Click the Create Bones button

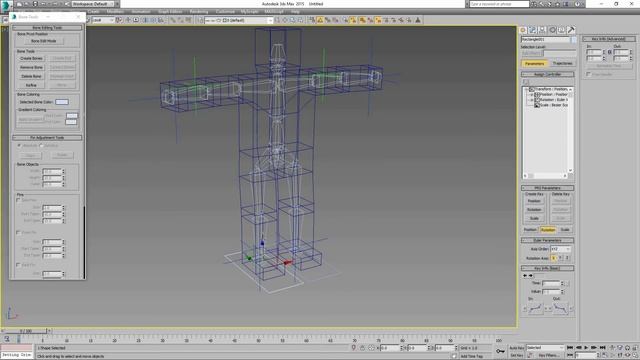click(x=31, y=58)
